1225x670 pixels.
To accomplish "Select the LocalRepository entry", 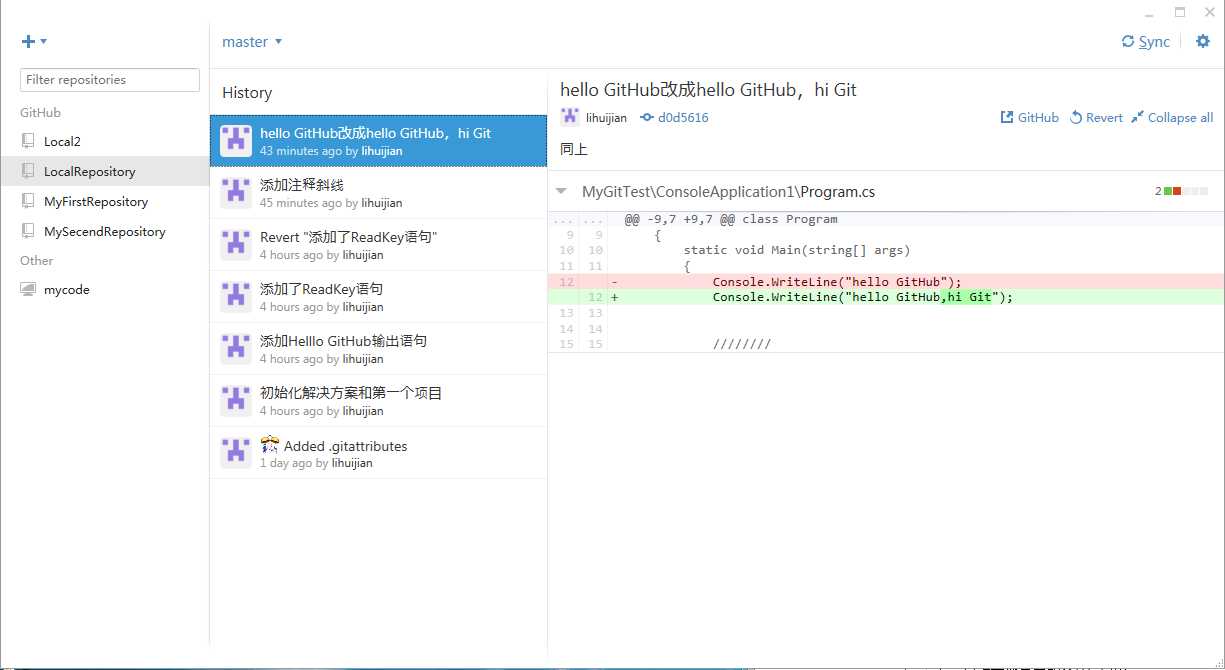I will (105, 172).
